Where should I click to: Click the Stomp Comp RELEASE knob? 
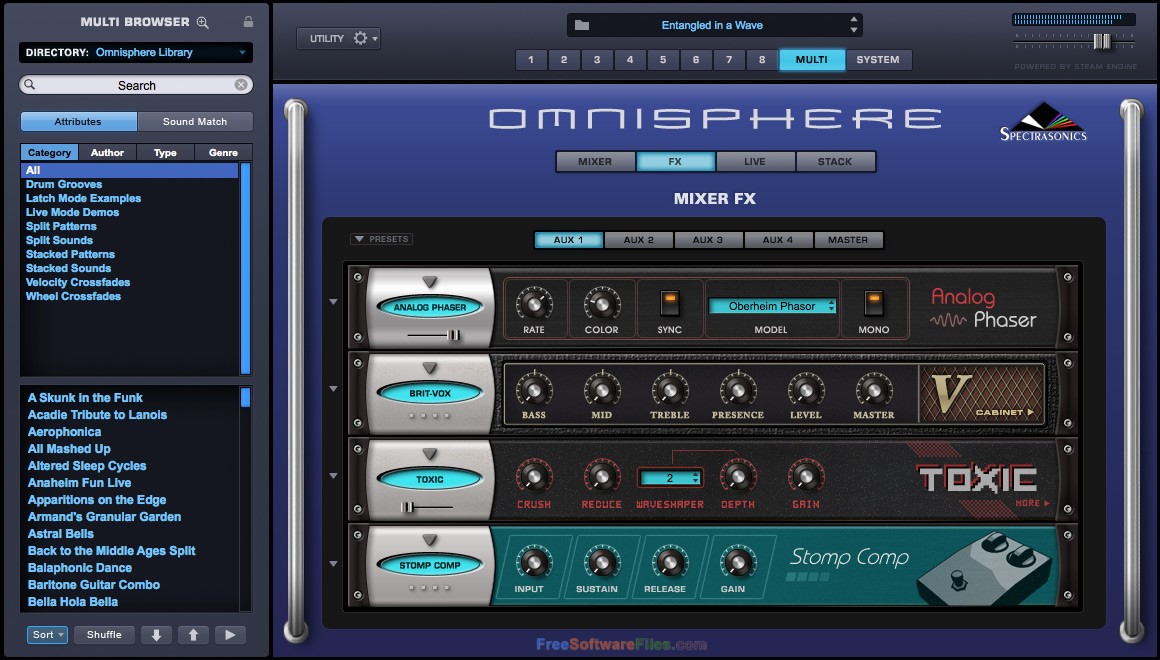(670, 563)
